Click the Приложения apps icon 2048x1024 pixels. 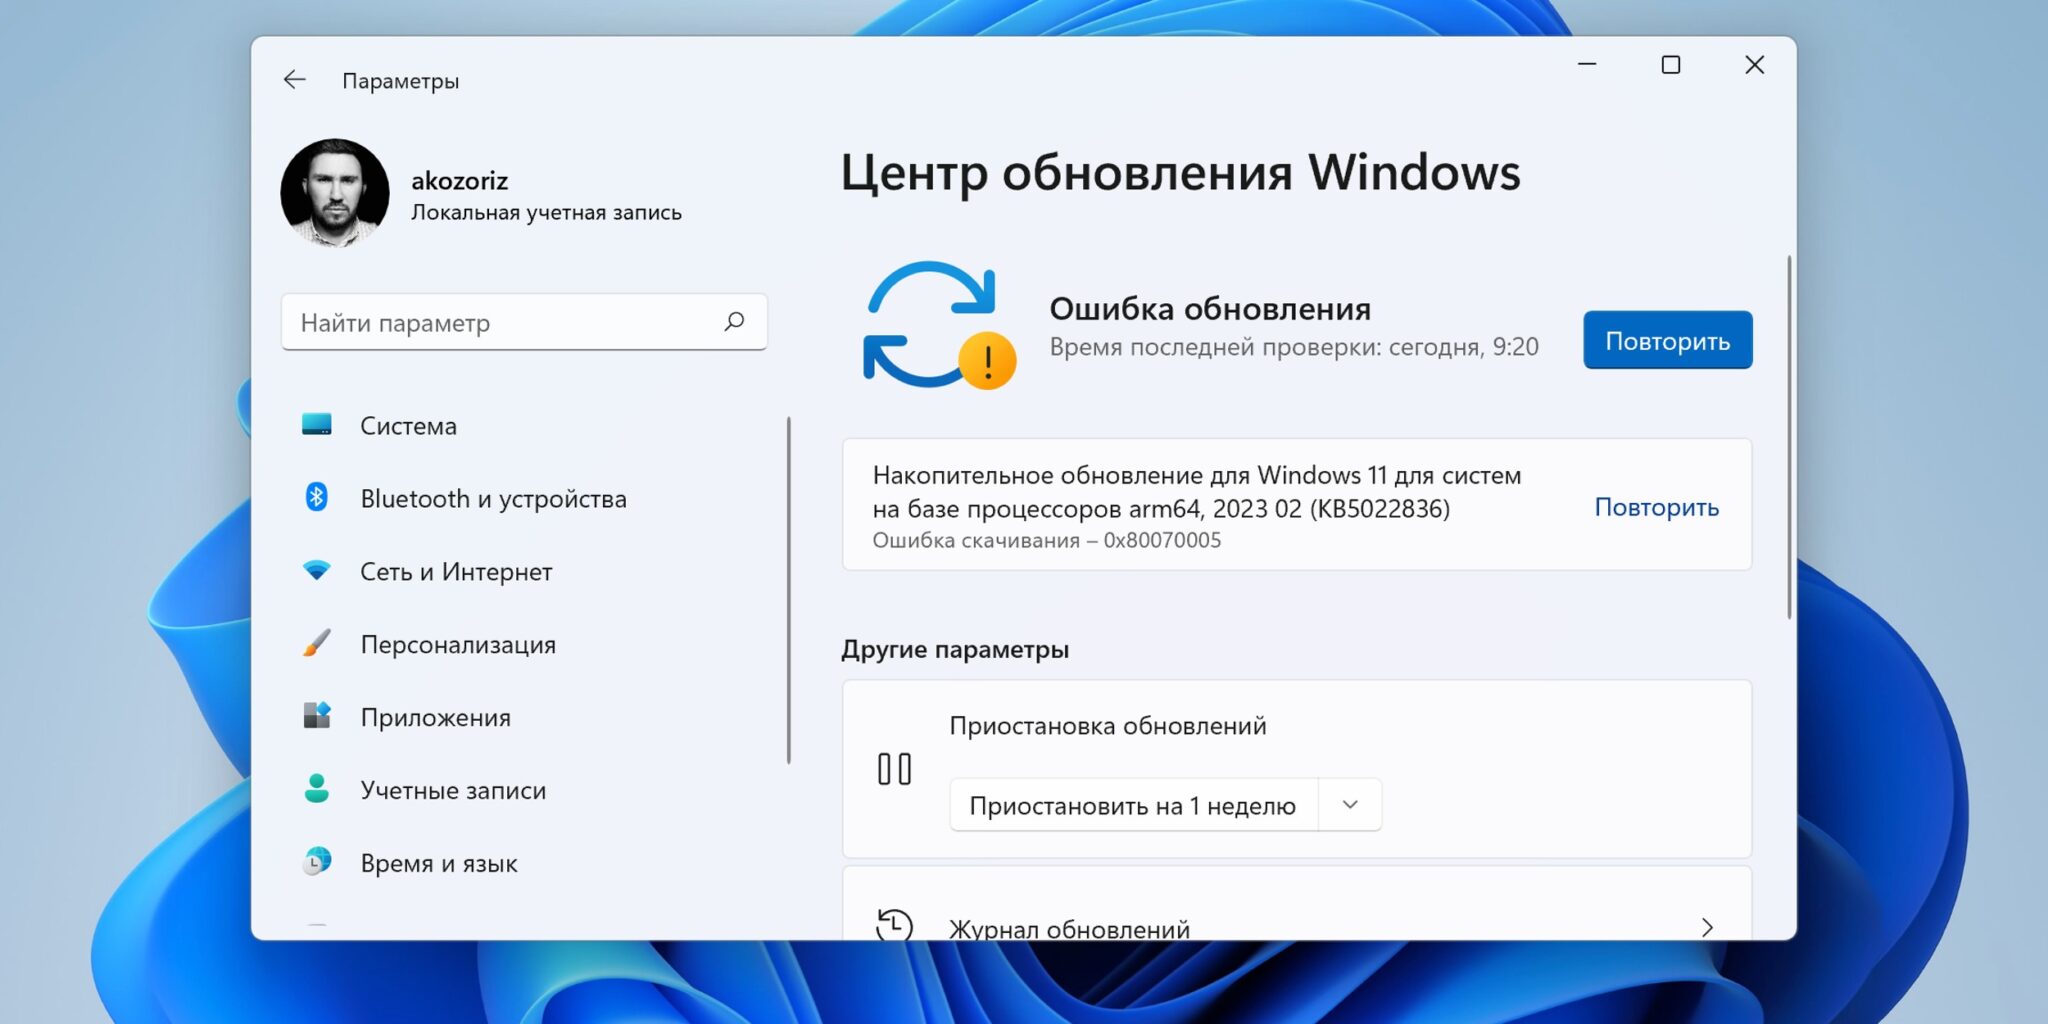[x=317, y=716]
